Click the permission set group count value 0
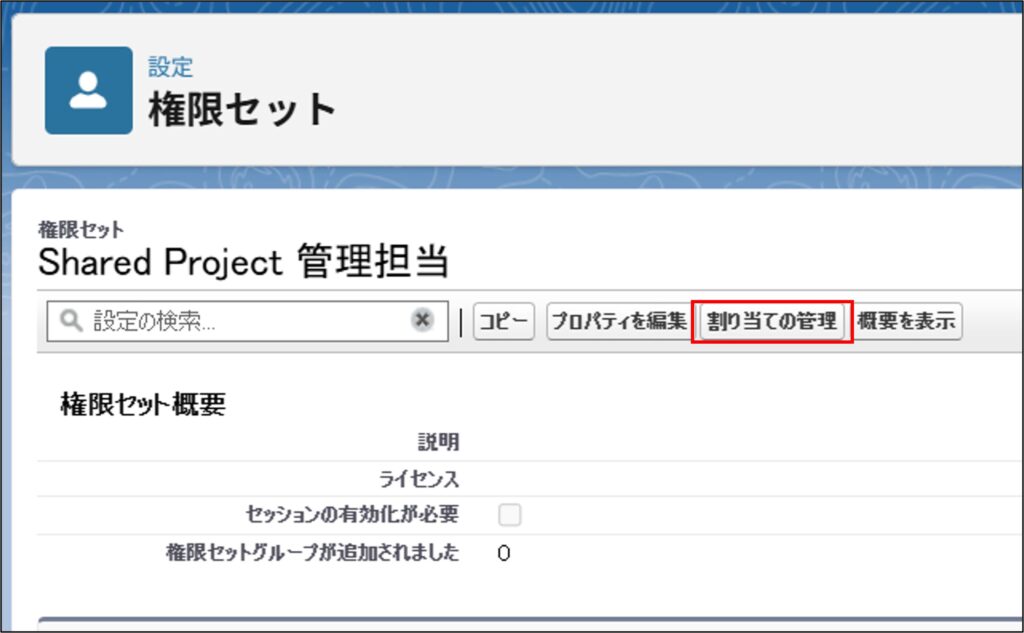Viewport: 1024px width, 633px height. [504, 553]
